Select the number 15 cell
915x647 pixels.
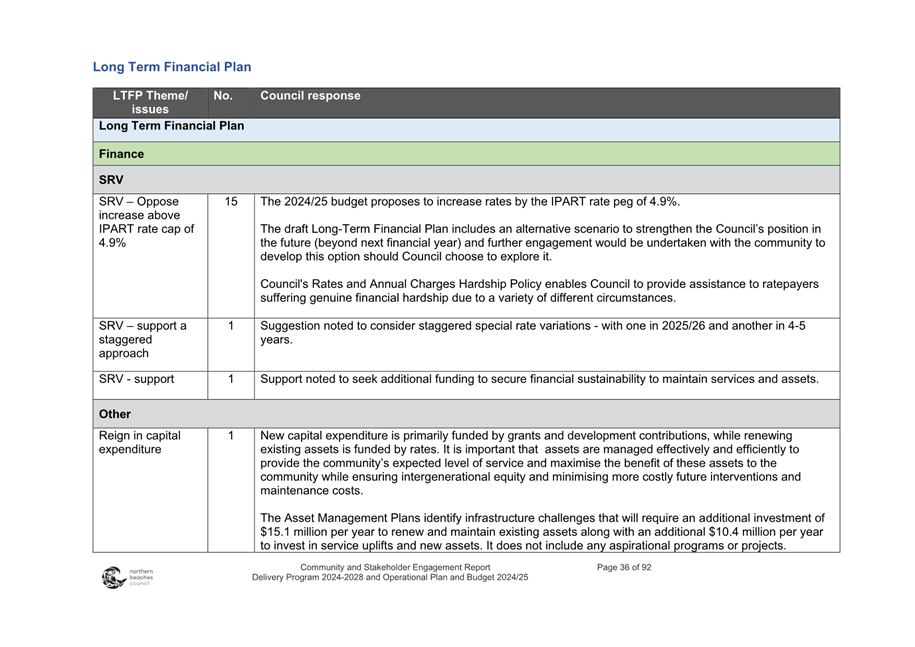coord(231,202)
